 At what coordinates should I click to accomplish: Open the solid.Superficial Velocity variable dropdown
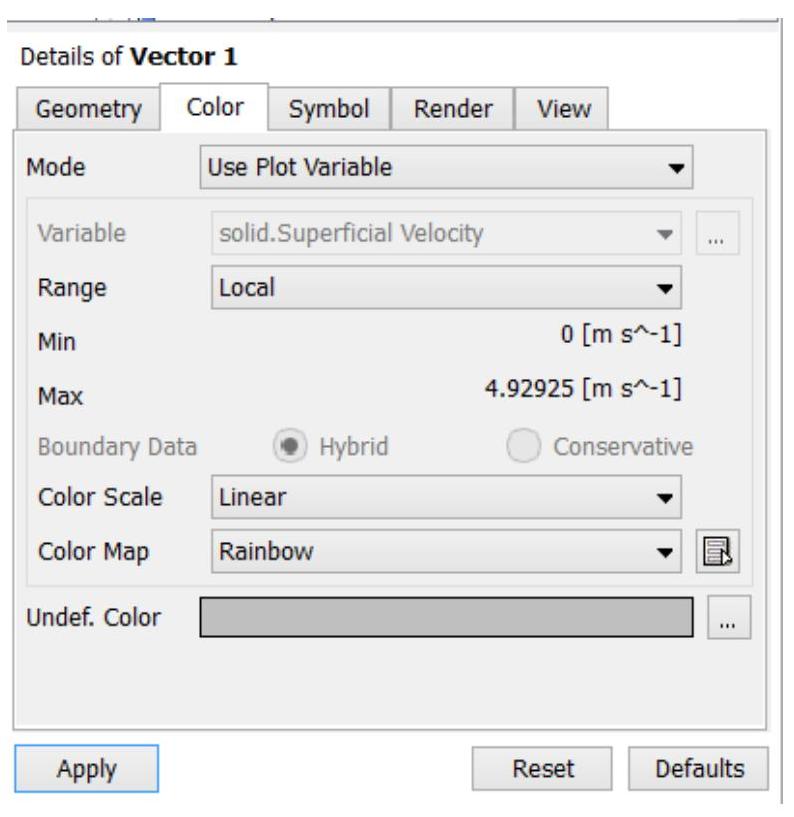point(446,233)
